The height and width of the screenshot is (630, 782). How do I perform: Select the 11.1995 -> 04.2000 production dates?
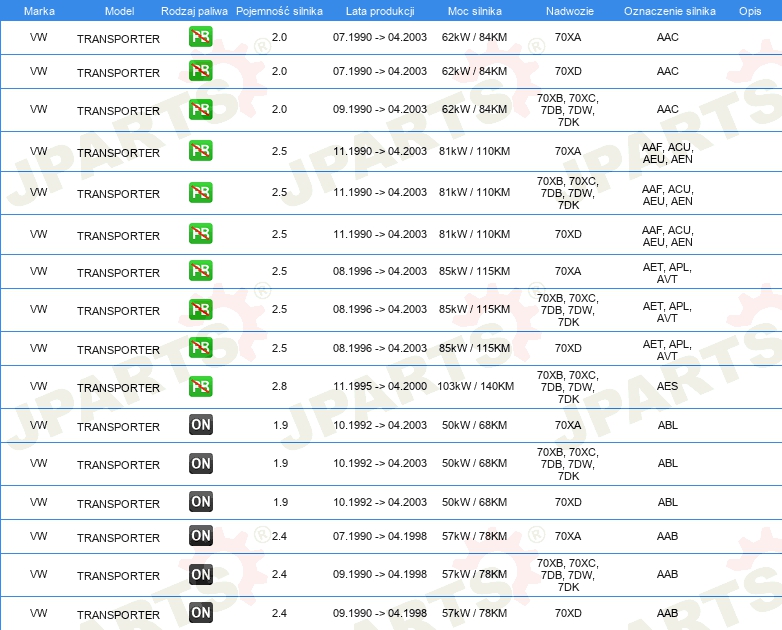coord(380,386)
